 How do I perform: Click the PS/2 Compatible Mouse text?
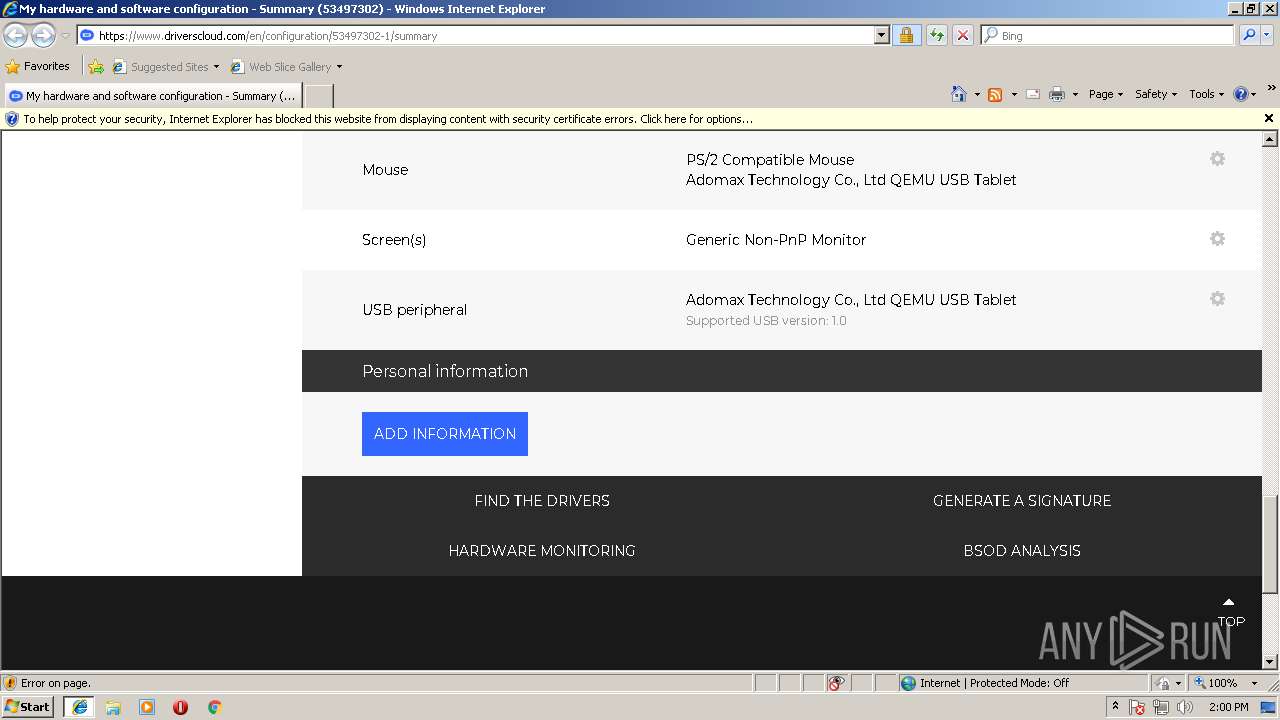770,160
